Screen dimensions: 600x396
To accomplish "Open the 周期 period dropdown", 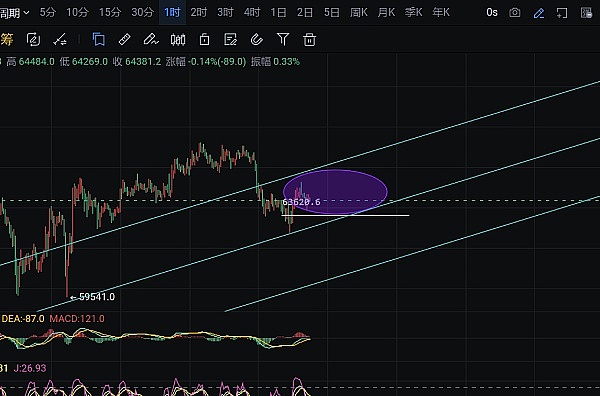I will (x=15, y=13).
